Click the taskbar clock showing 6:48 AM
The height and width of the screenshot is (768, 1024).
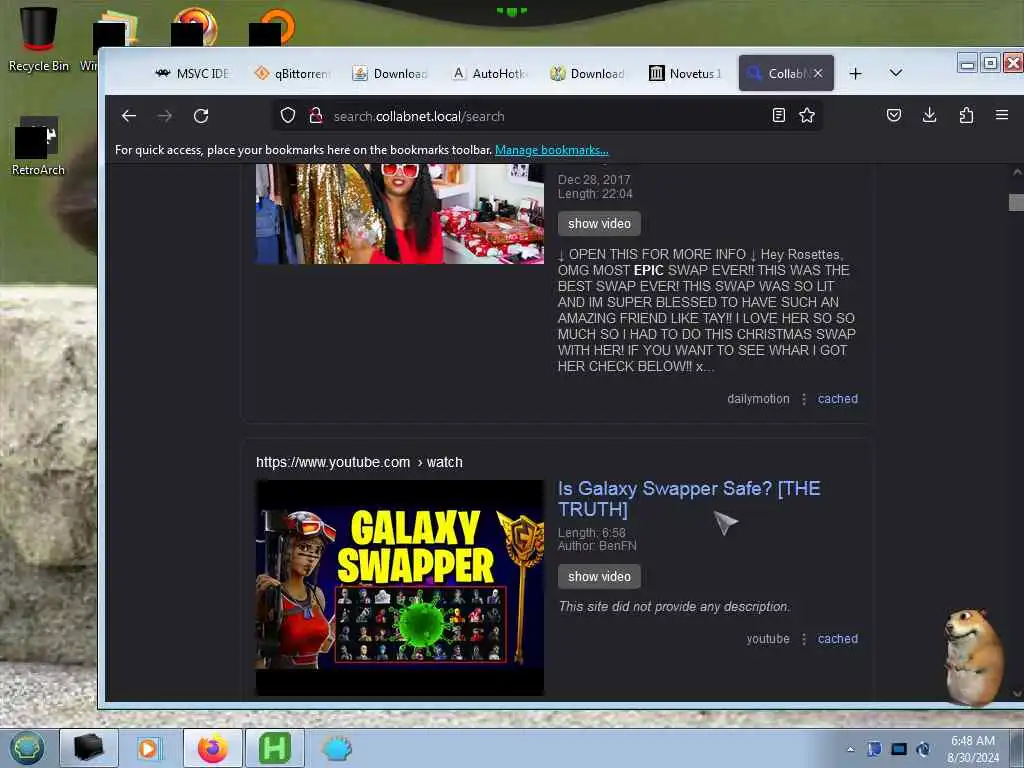[973, 749]
